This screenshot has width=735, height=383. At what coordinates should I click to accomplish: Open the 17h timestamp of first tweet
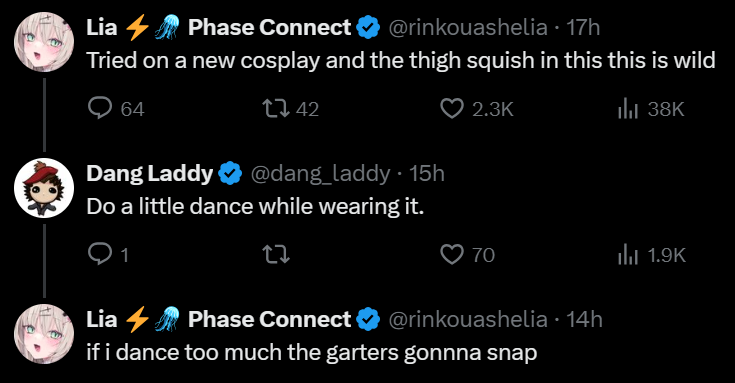point(583,28)
